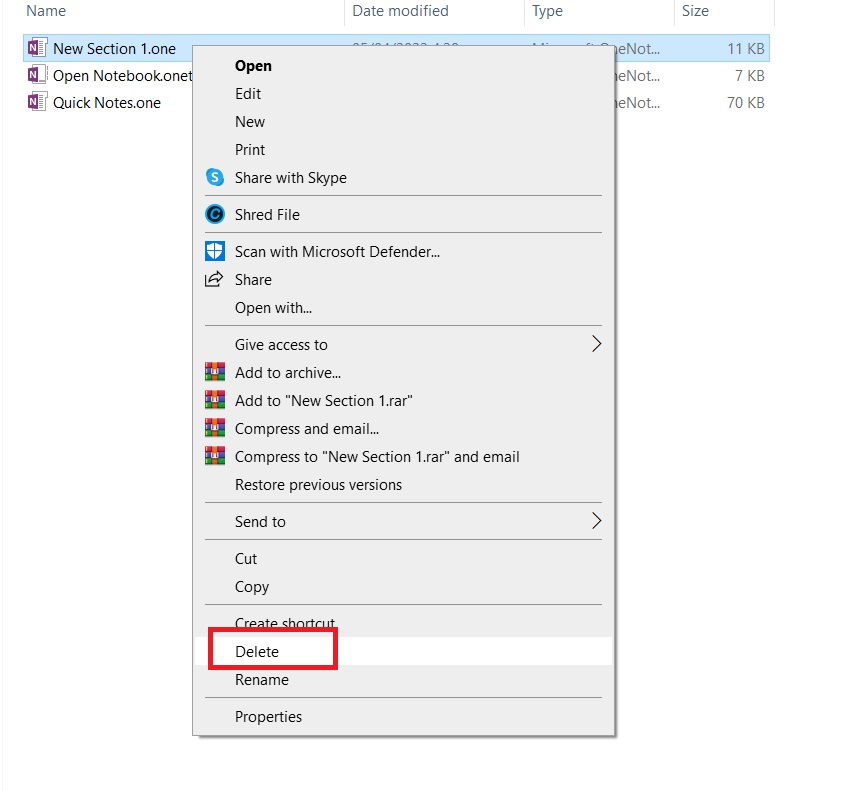Click the OneNote icon beside New Section 1.one
Image resolution: width=853 pixels, height=791 pixels.
[36, 47]
